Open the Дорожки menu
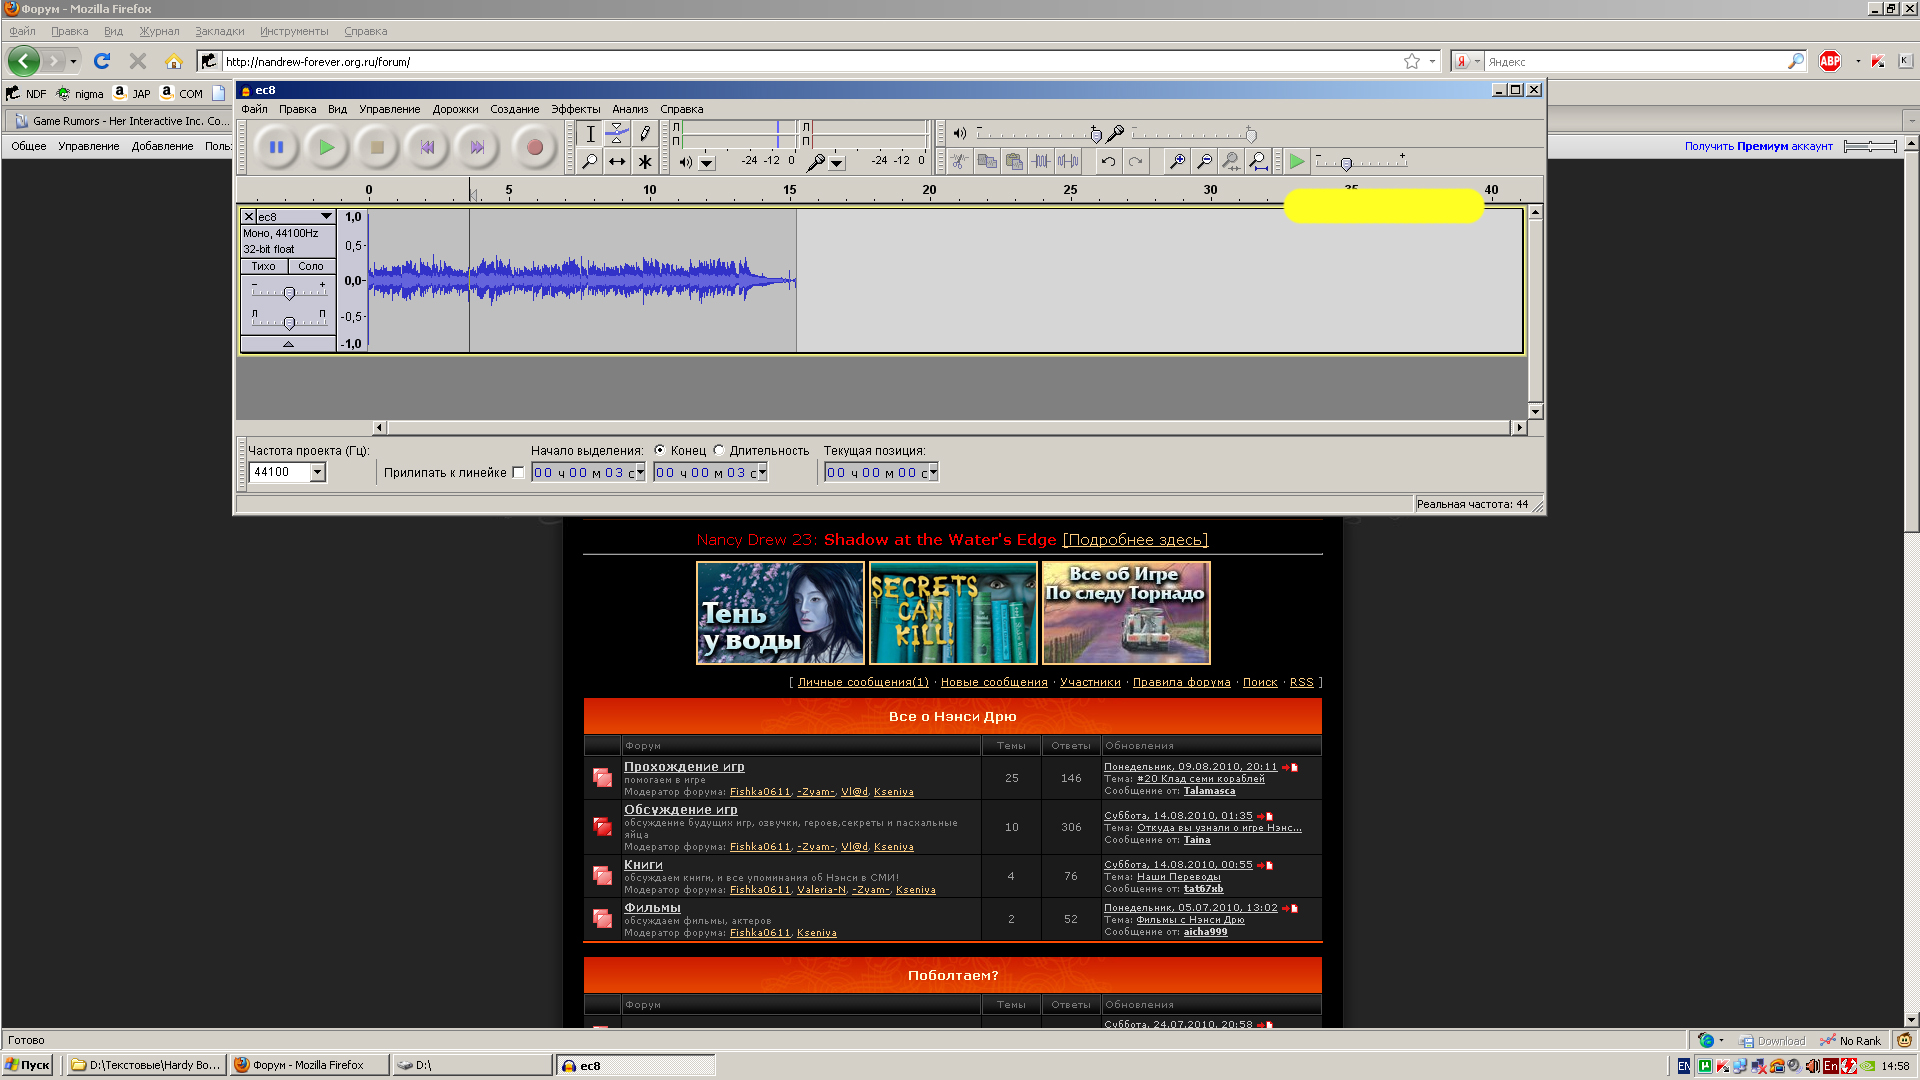1920x1080 pixels. click(x=455, y=109)
